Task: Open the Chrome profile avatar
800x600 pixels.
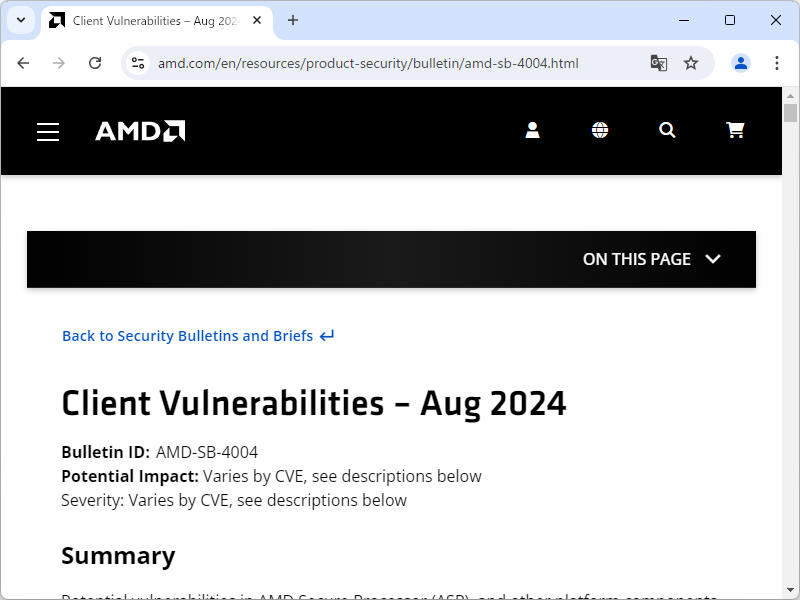Action: coord(741,63)
